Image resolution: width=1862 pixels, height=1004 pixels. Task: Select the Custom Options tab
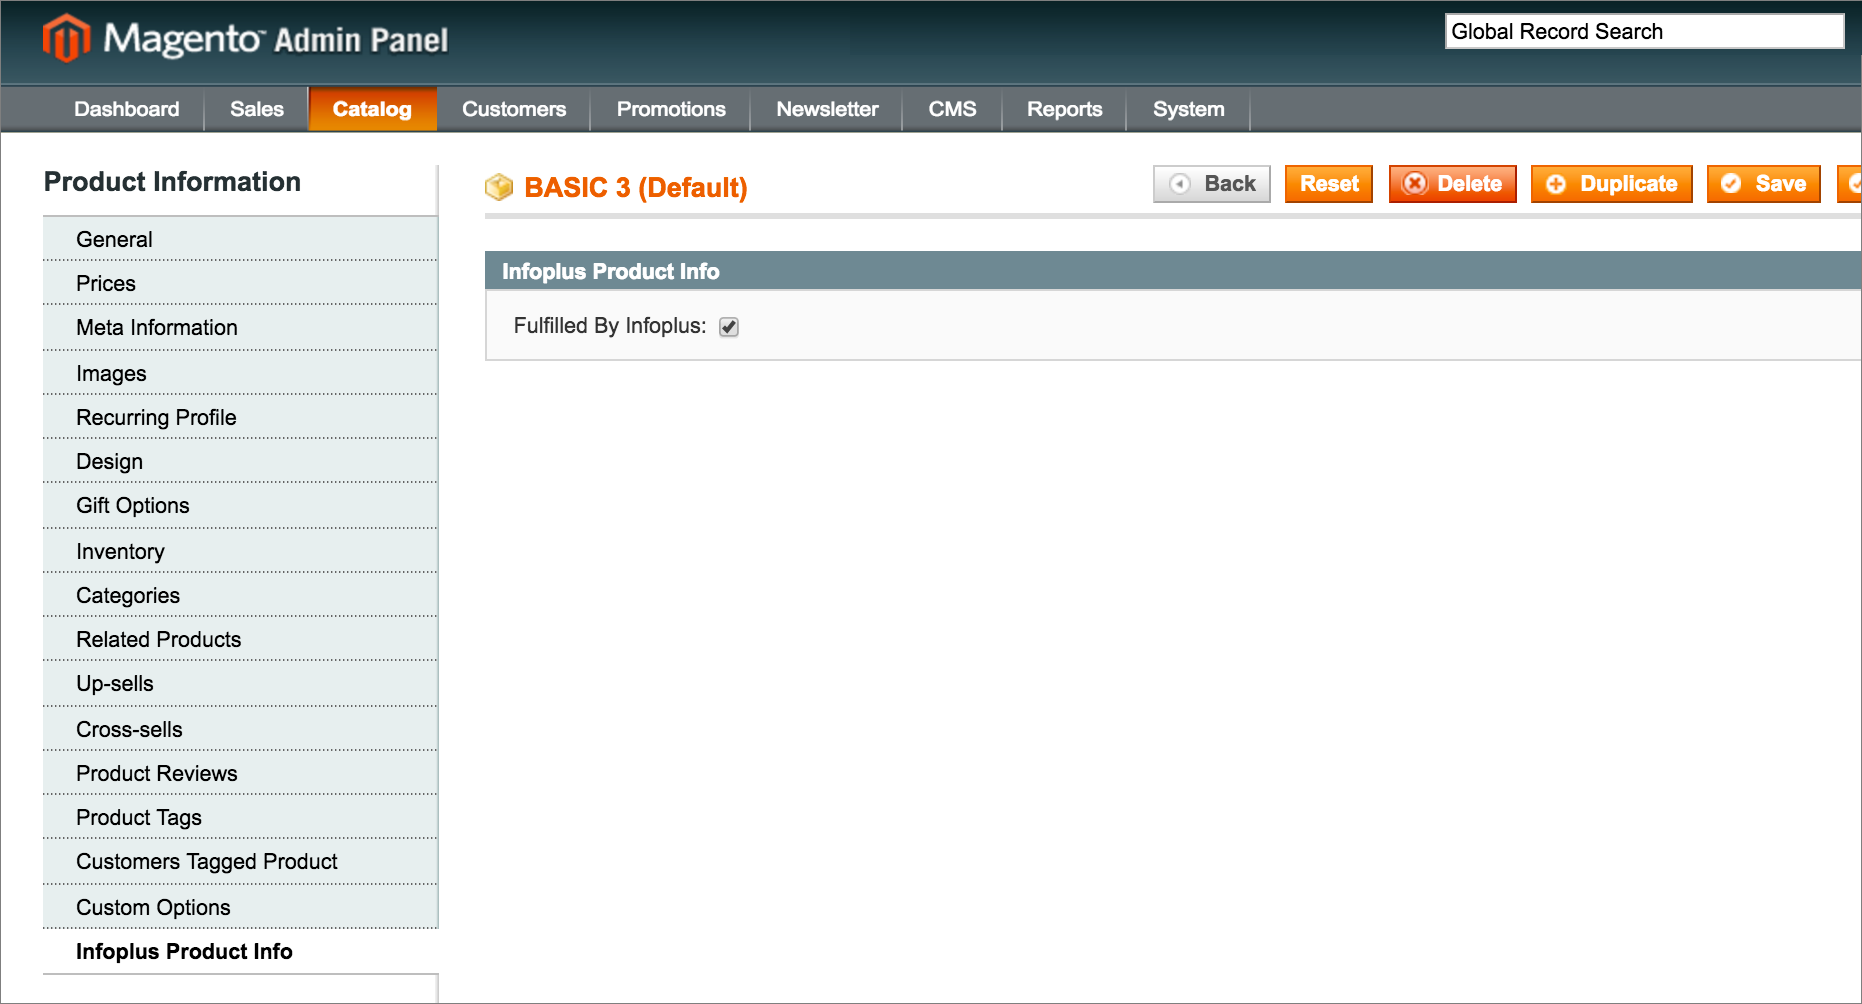pyautogui.click(x=240, y=907)
